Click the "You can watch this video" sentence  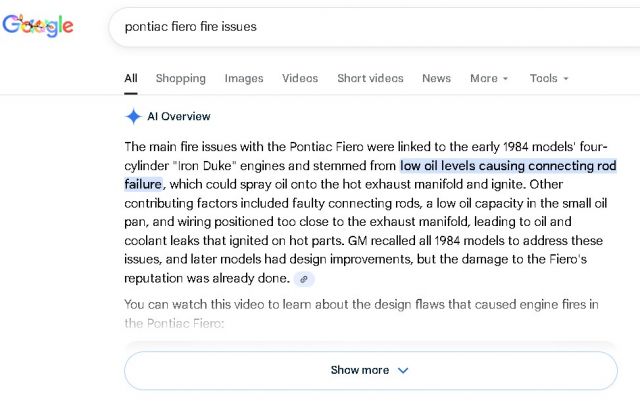pyautogui.click(x=370, y=303)
